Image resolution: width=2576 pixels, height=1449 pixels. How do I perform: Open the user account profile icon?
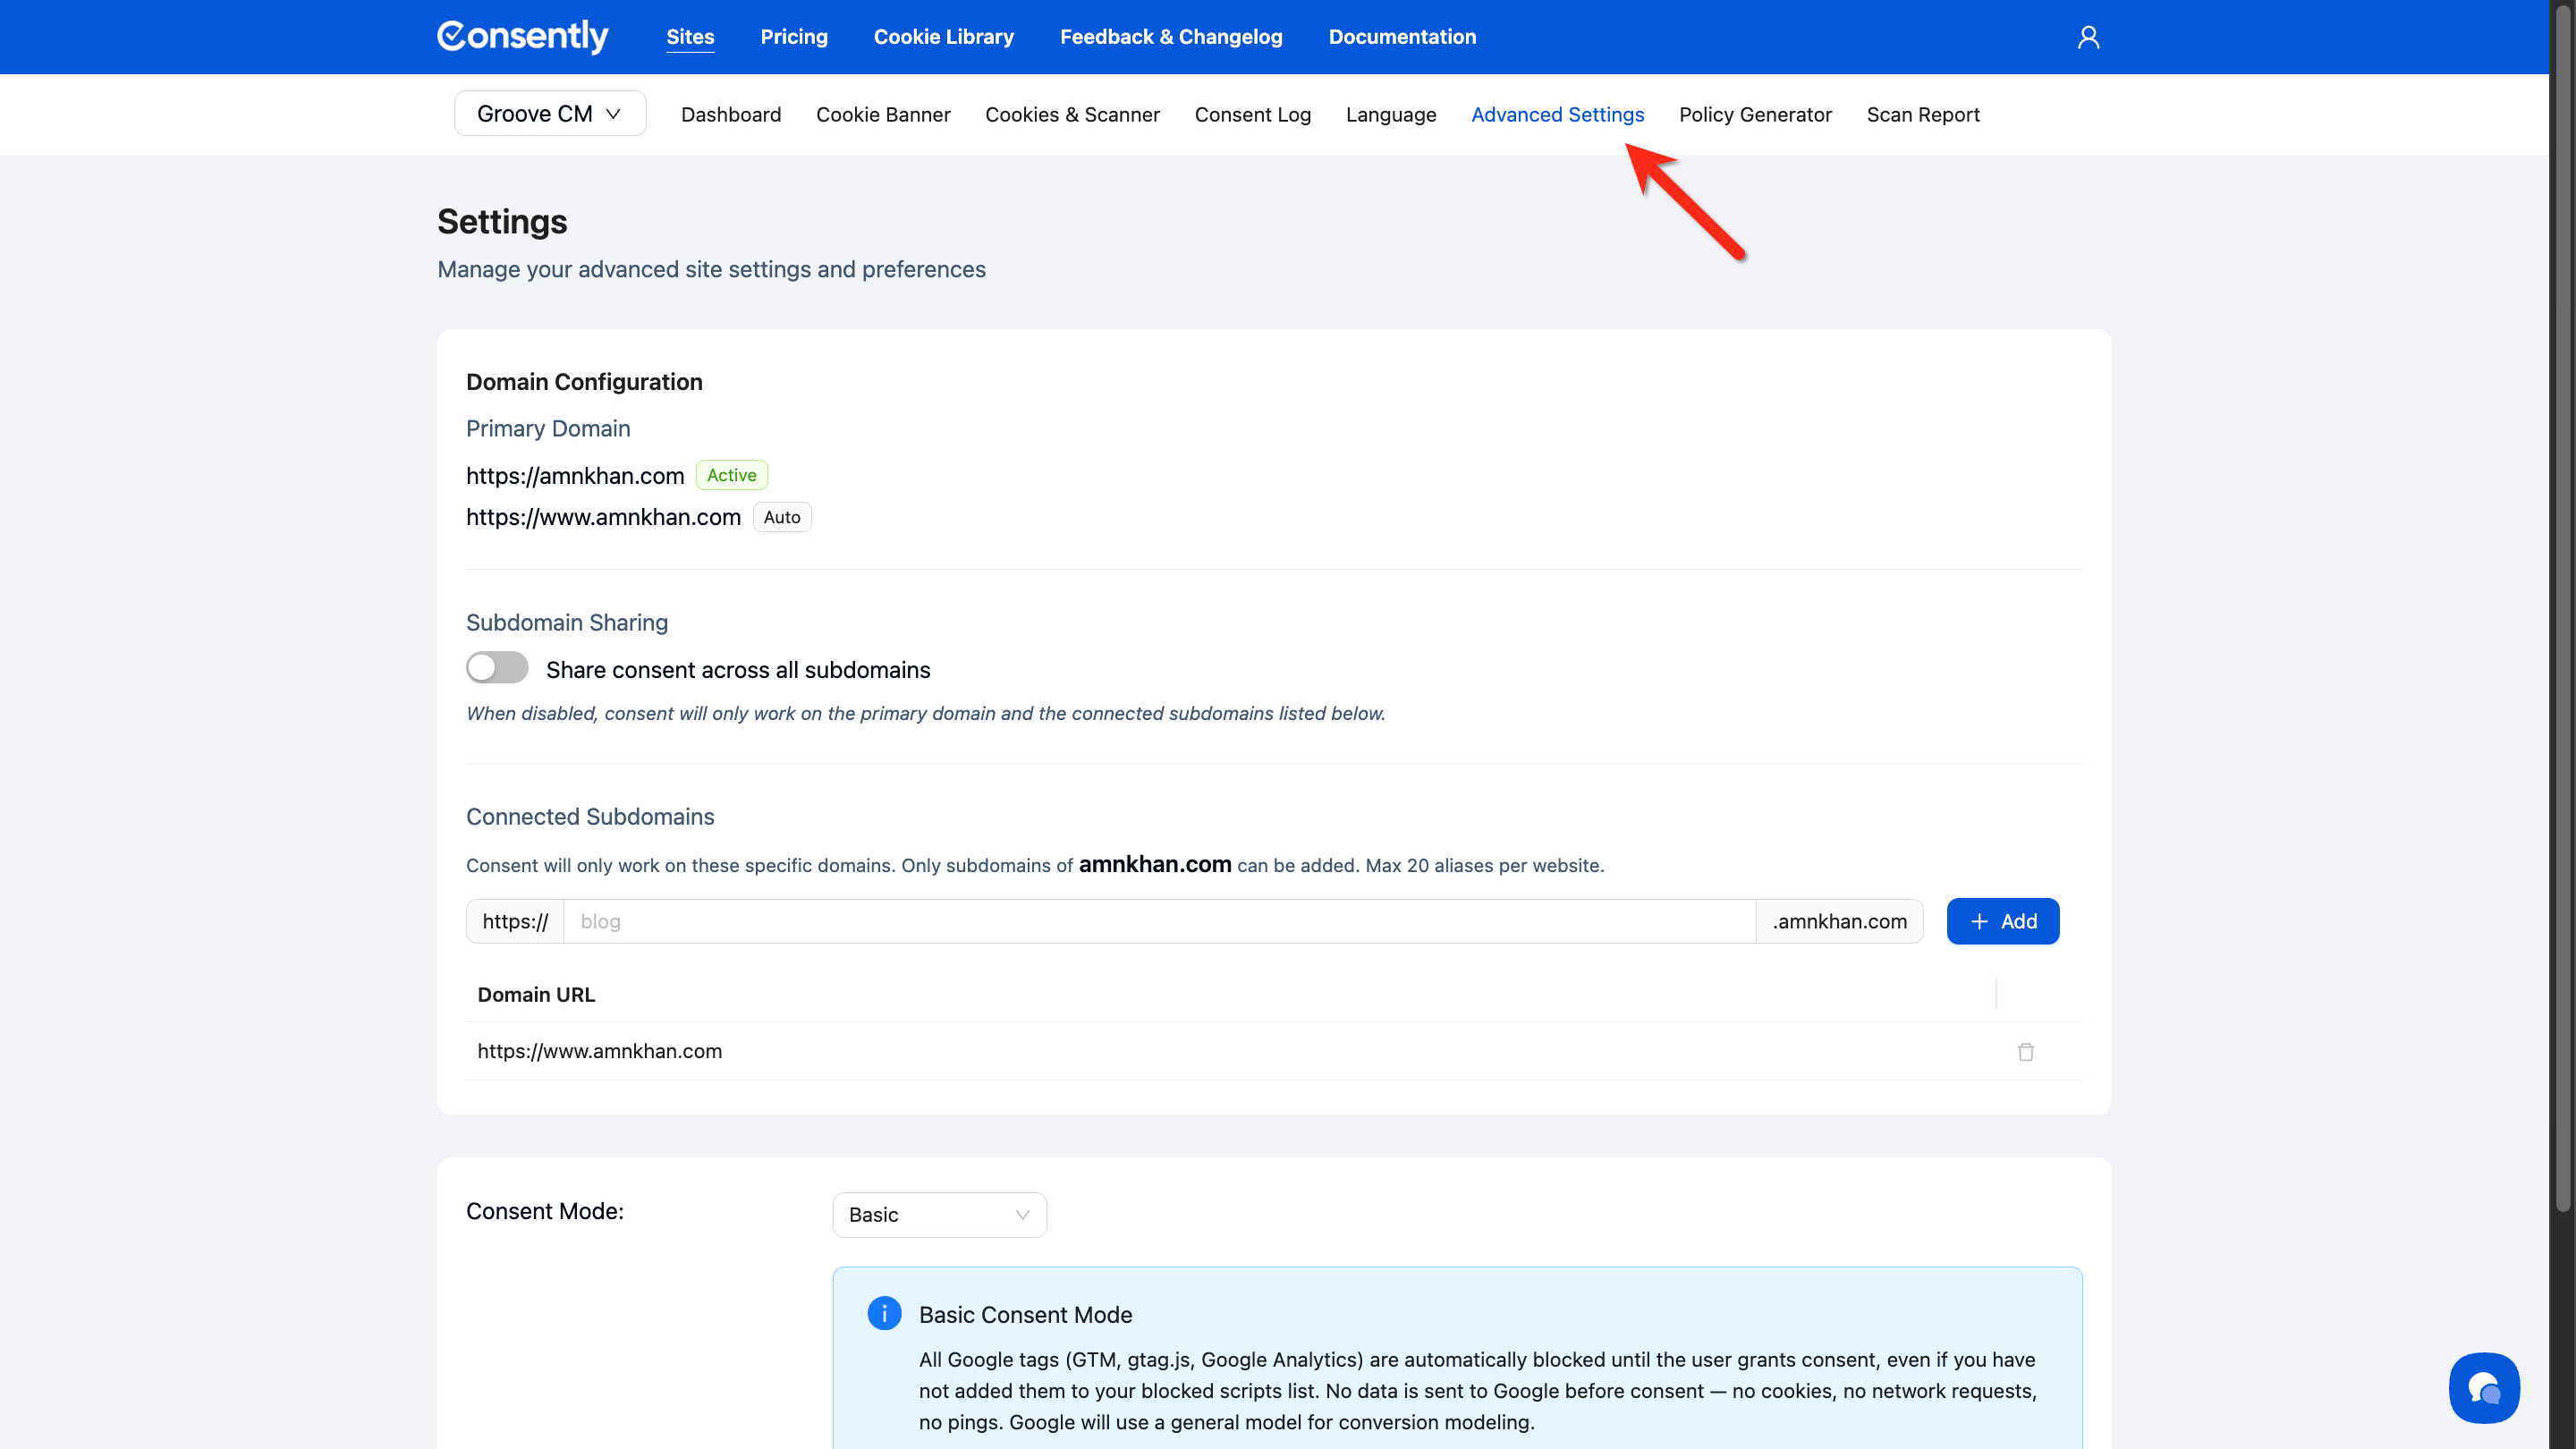2088,37
